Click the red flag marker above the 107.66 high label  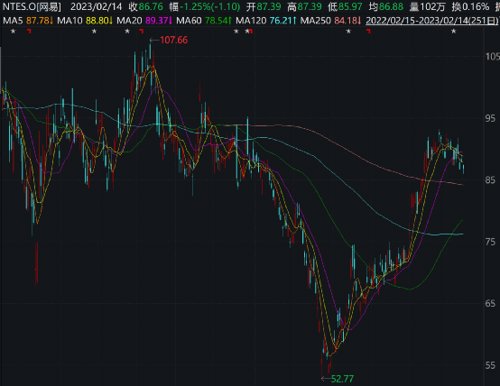click(141, 31)
